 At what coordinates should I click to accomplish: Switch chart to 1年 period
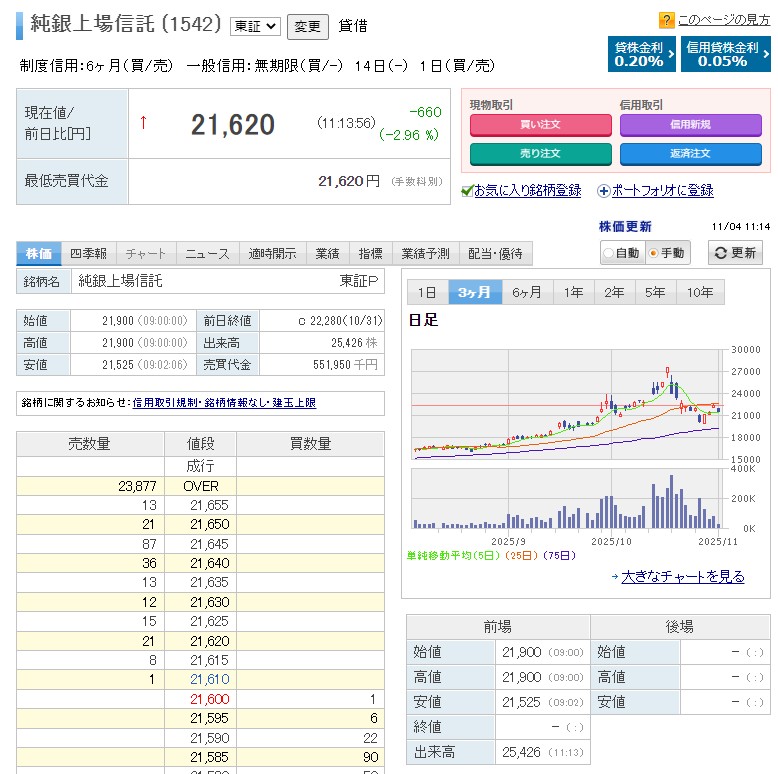(573, 292)
